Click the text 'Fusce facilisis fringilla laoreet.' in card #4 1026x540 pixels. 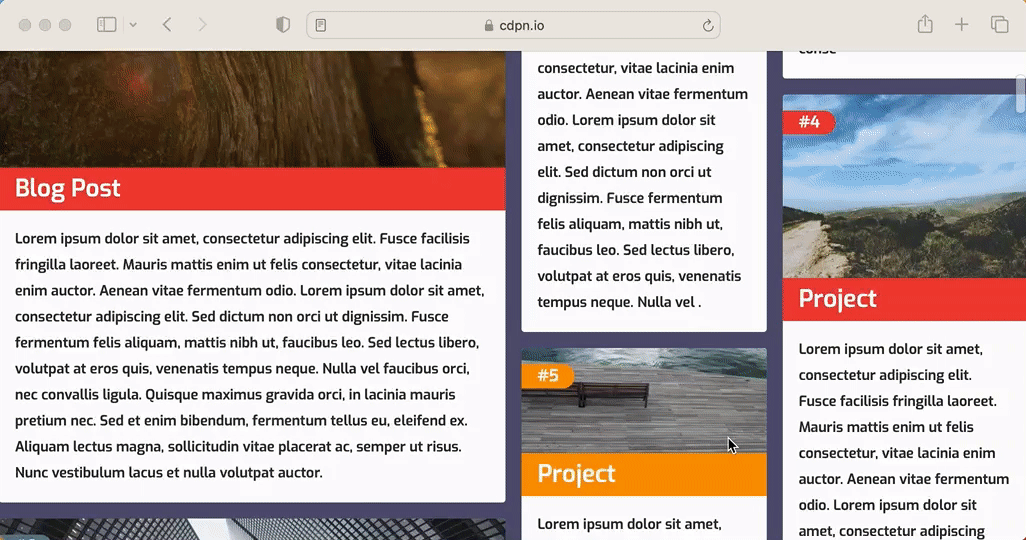(x=897, y=401)
